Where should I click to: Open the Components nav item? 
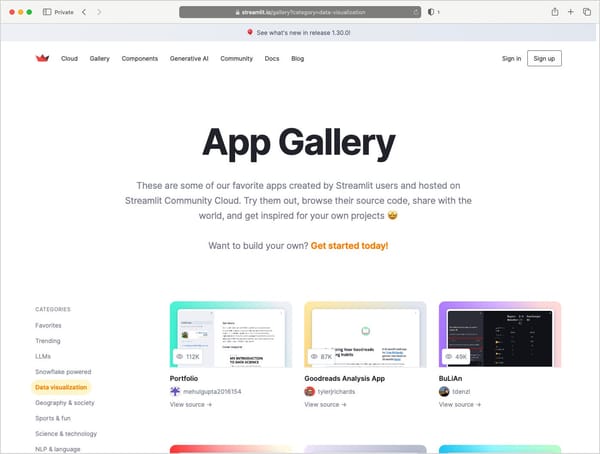(x=140, y=59)
